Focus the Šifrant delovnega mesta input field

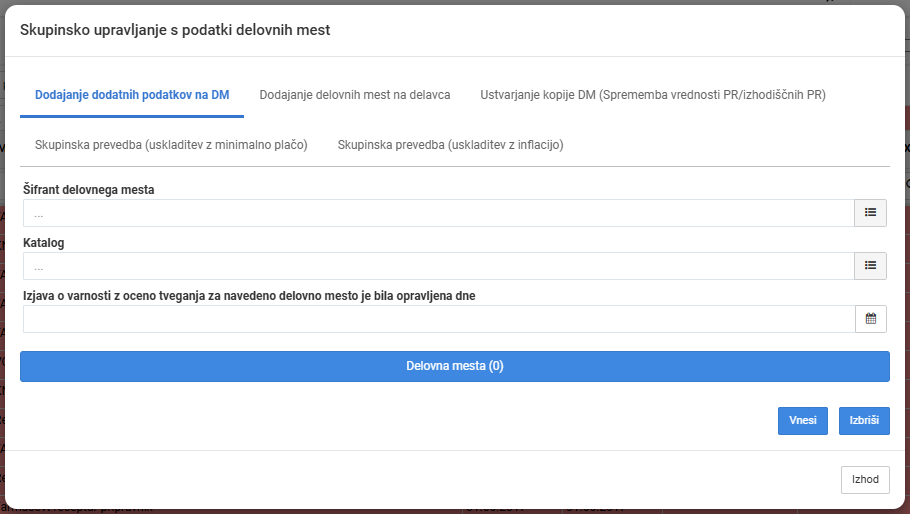pos(439,213)
